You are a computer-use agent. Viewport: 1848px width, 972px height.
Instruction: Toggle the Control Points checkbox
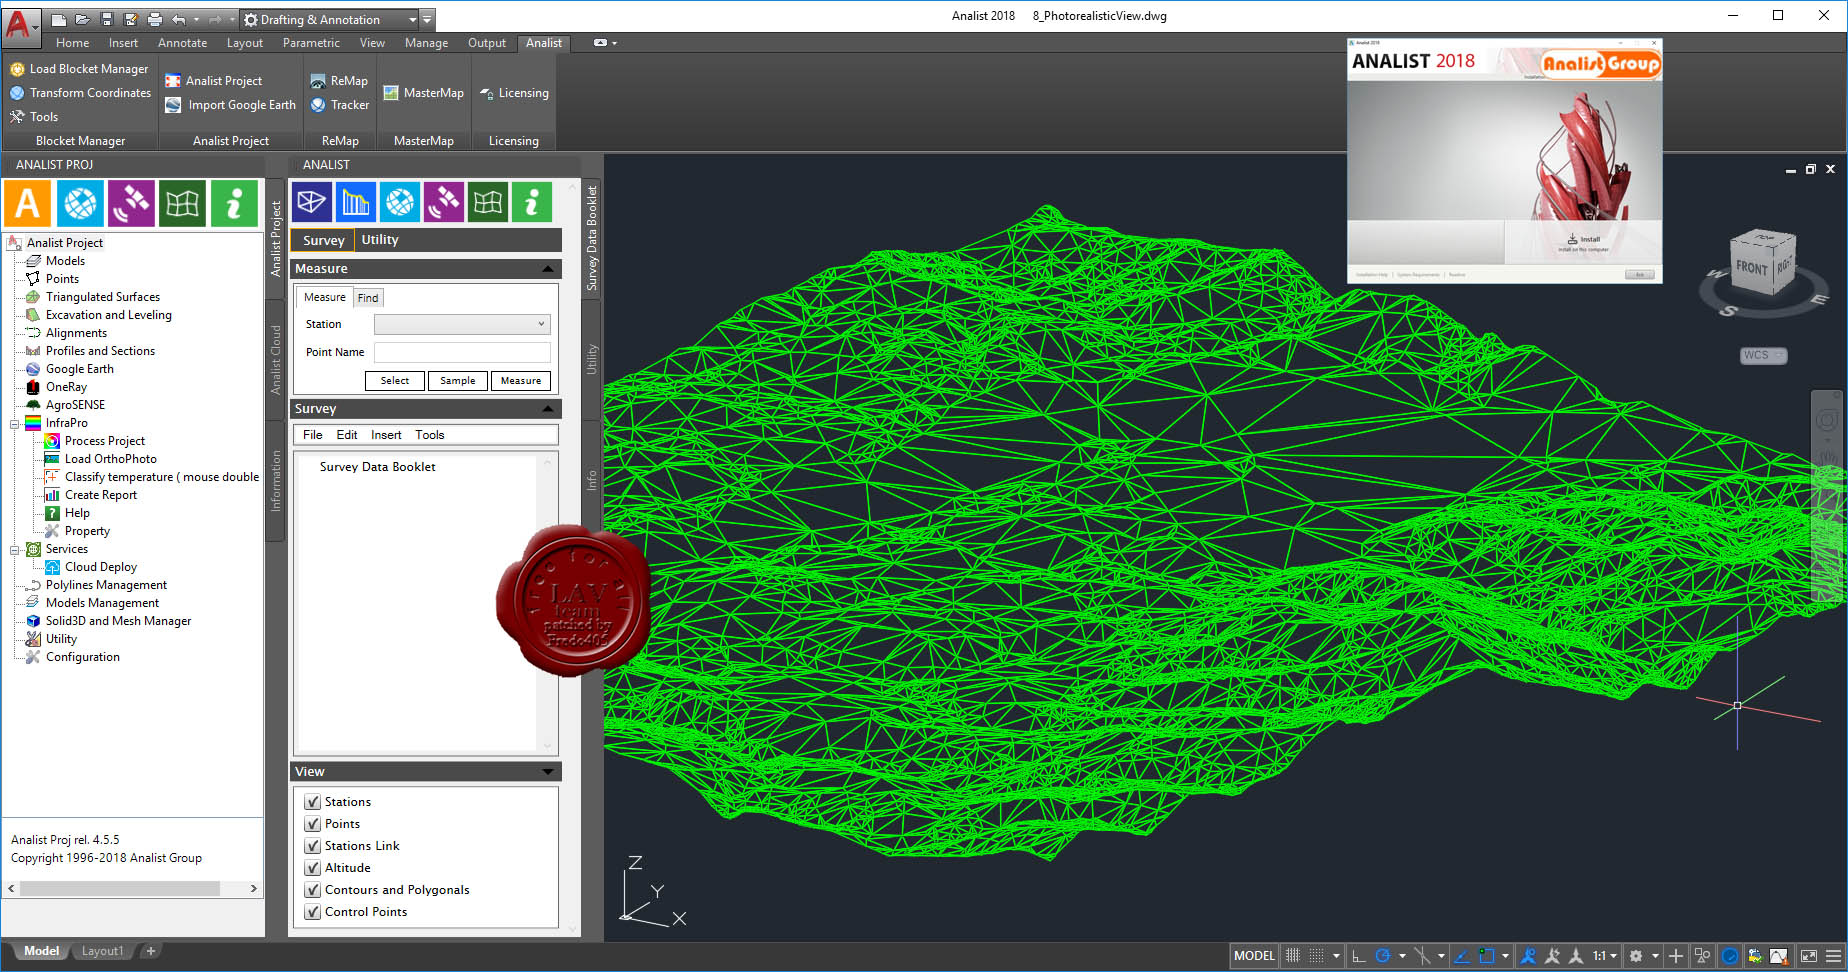[313, 912]
